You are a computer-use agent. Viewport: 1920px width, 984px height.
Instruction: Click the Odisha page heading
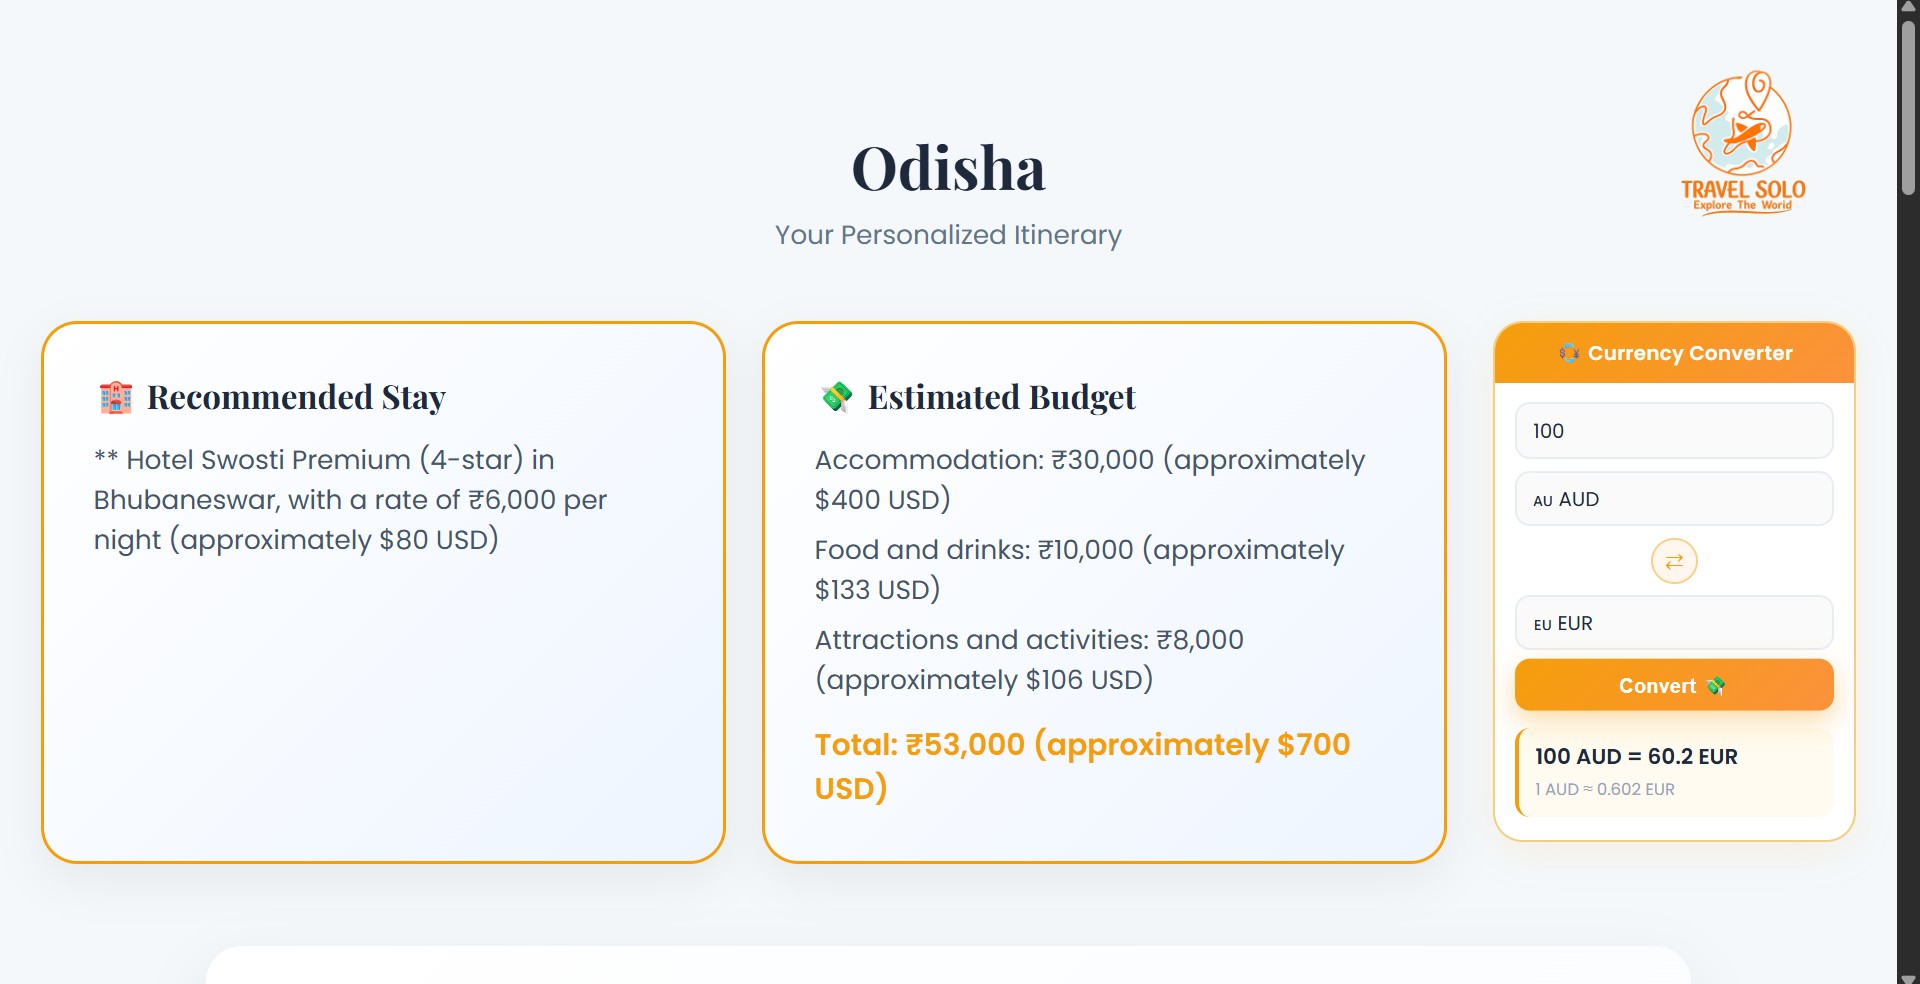point(948,168)
